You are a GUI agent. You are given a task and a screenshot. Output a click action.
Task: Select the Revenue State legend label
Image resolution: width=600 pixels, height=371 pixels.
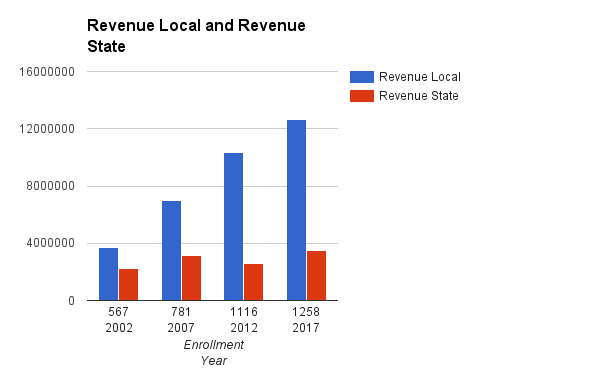coord(419,96)
